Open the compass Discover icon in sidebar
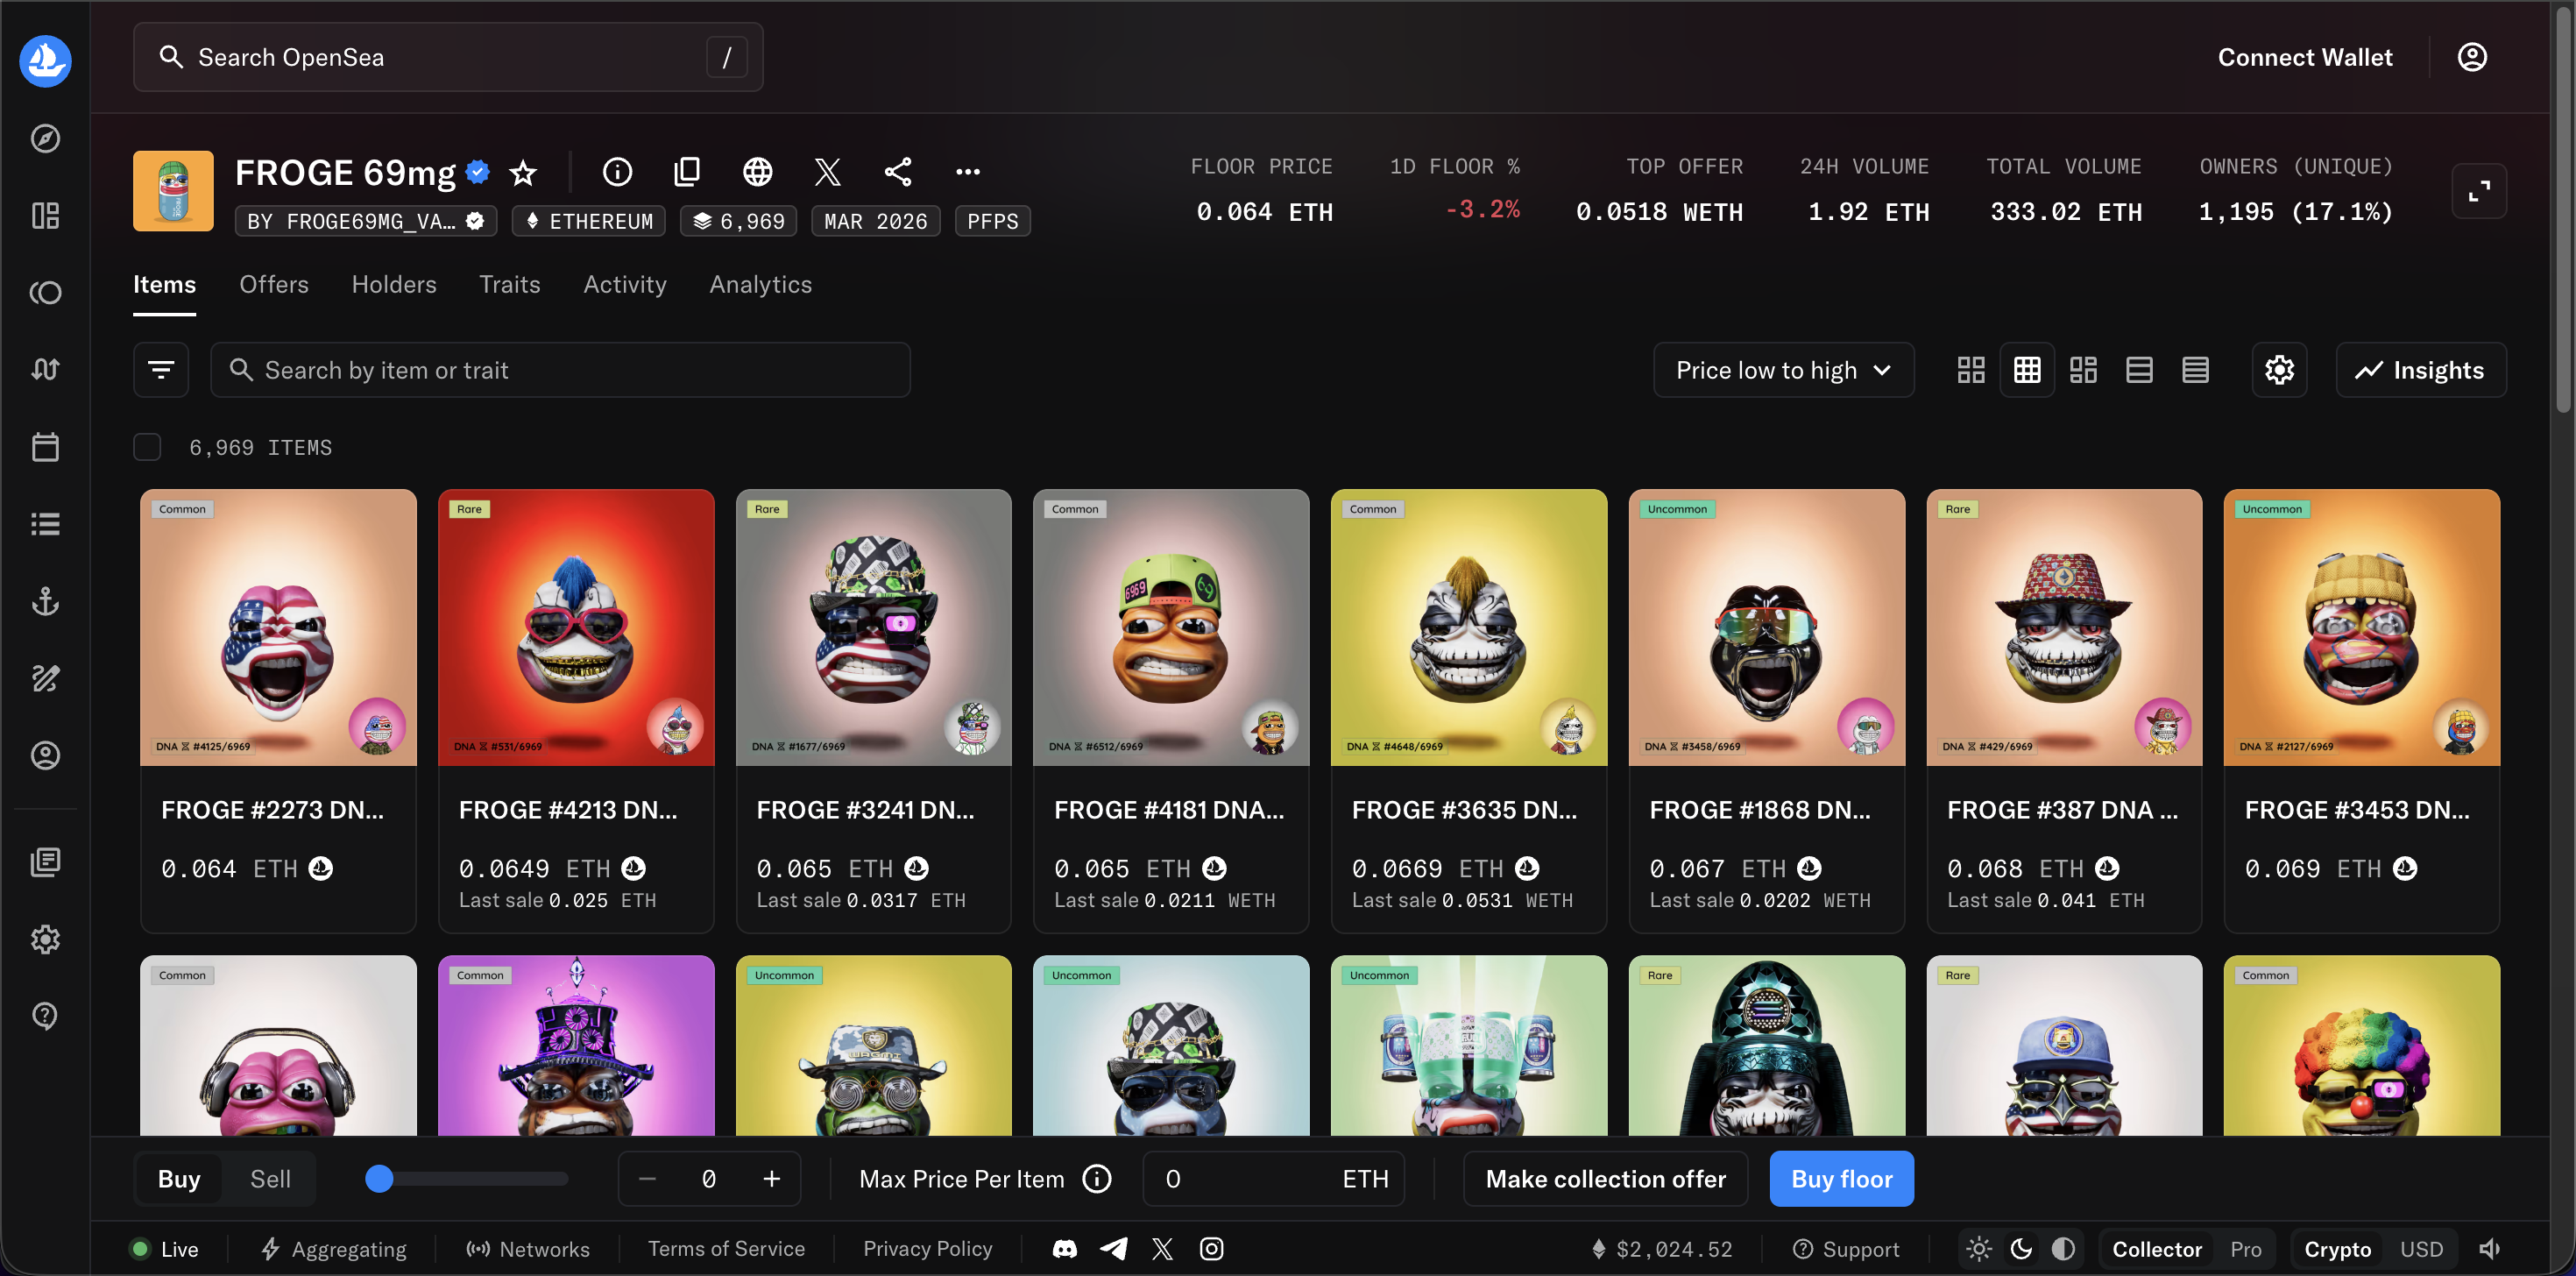The height and width of the screenshot is (1276, 2576). click(45, 138)
